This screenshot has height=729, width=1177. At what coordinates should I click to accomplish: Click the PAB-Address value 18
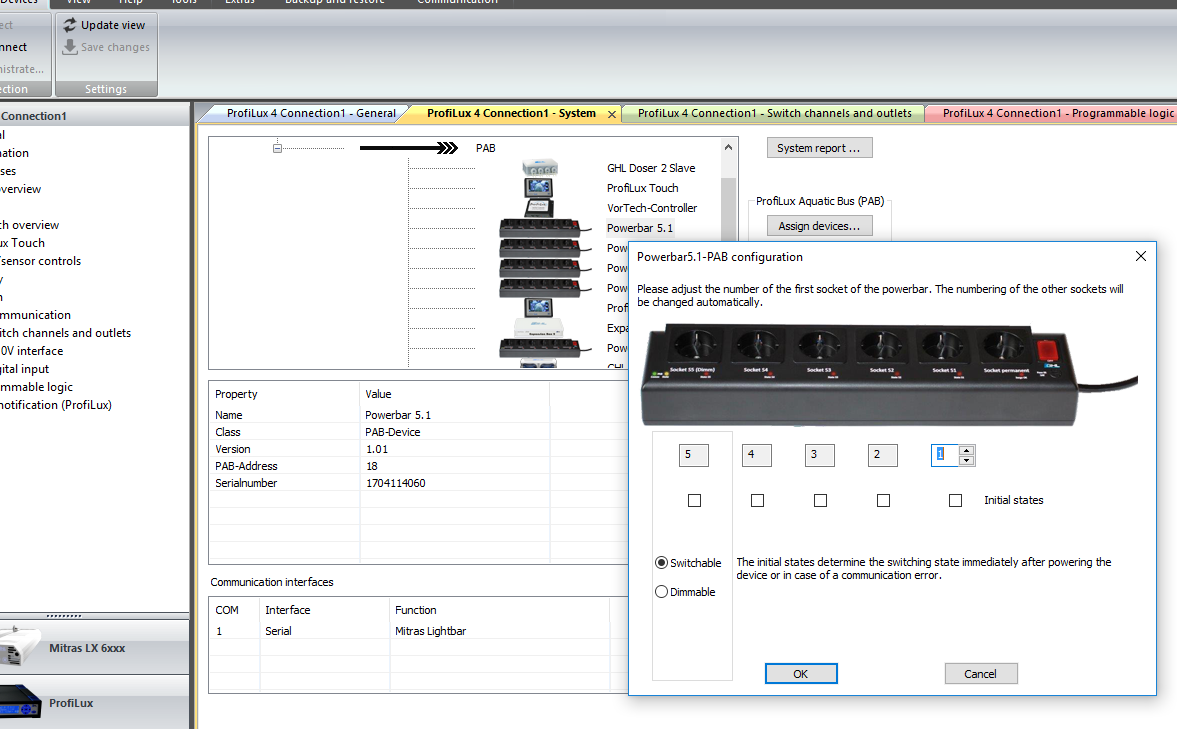372,466
